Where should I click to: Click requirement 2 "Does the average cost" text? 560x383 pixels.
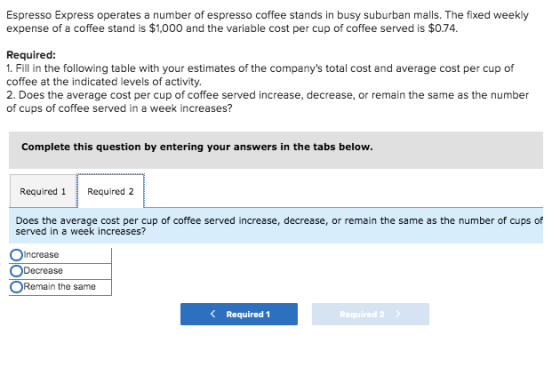pos(267,102)
